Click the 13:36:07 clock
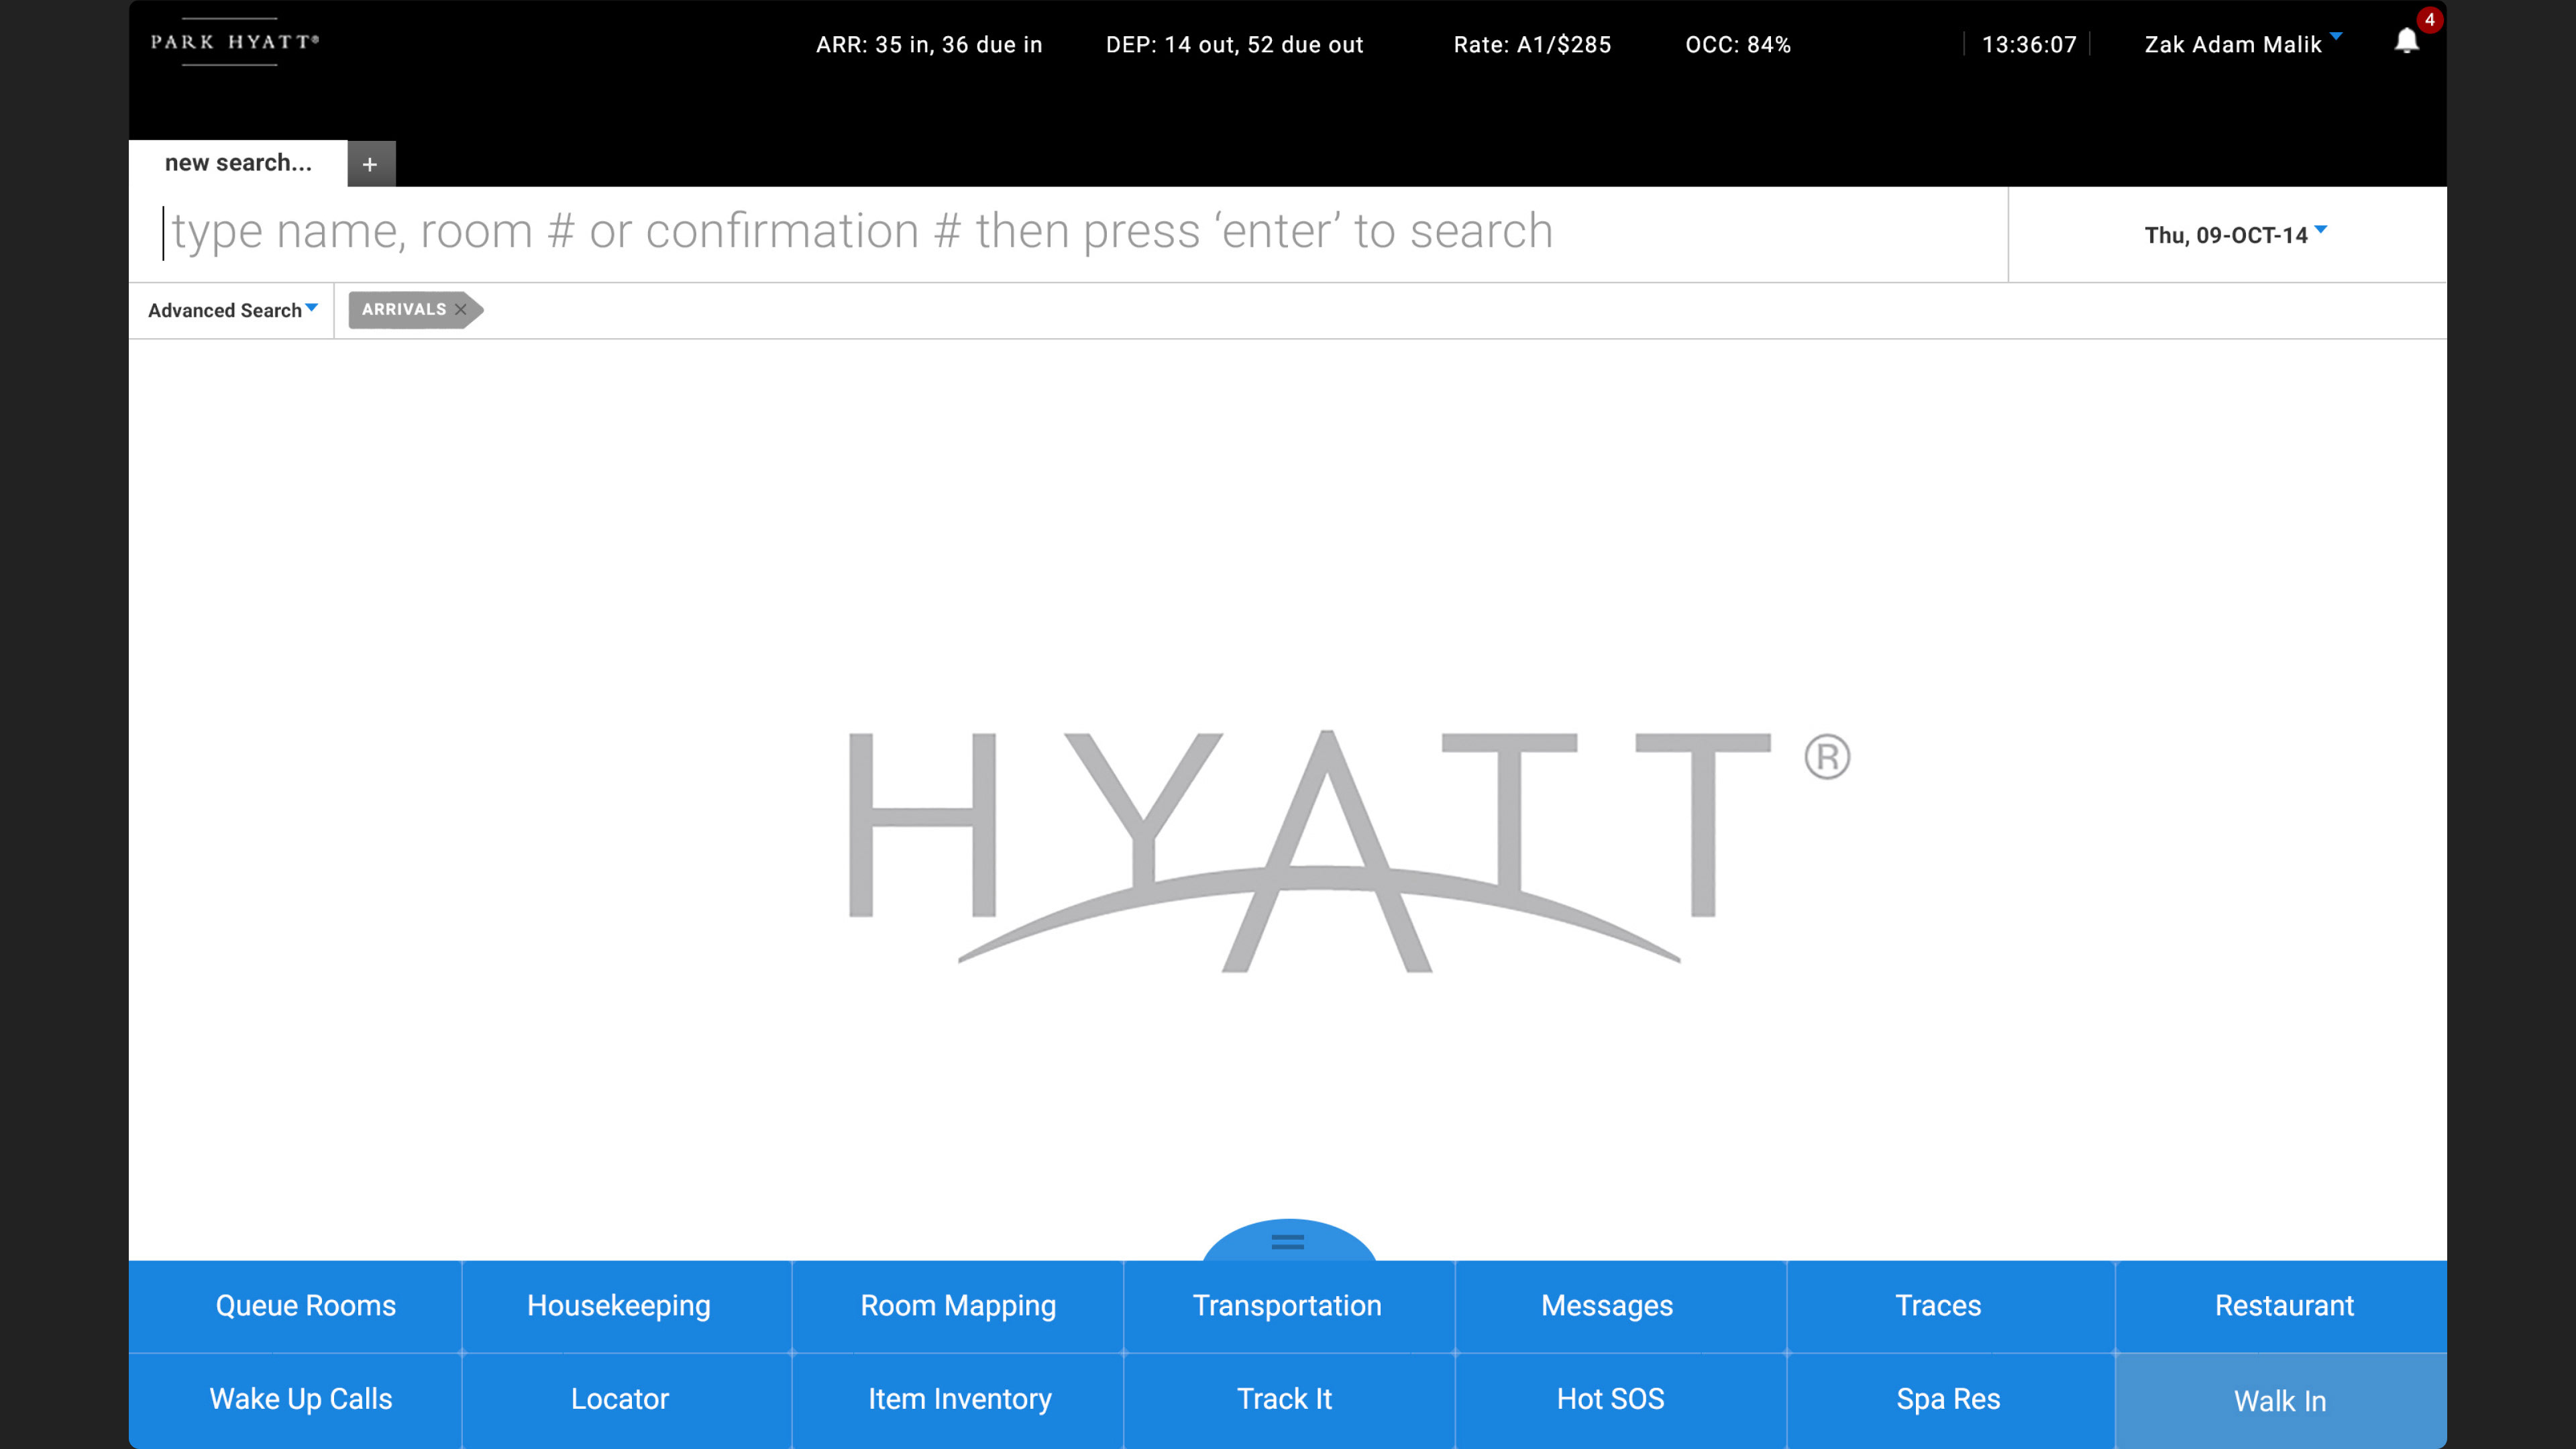2576x1449 pixels. click(2029, 45)
